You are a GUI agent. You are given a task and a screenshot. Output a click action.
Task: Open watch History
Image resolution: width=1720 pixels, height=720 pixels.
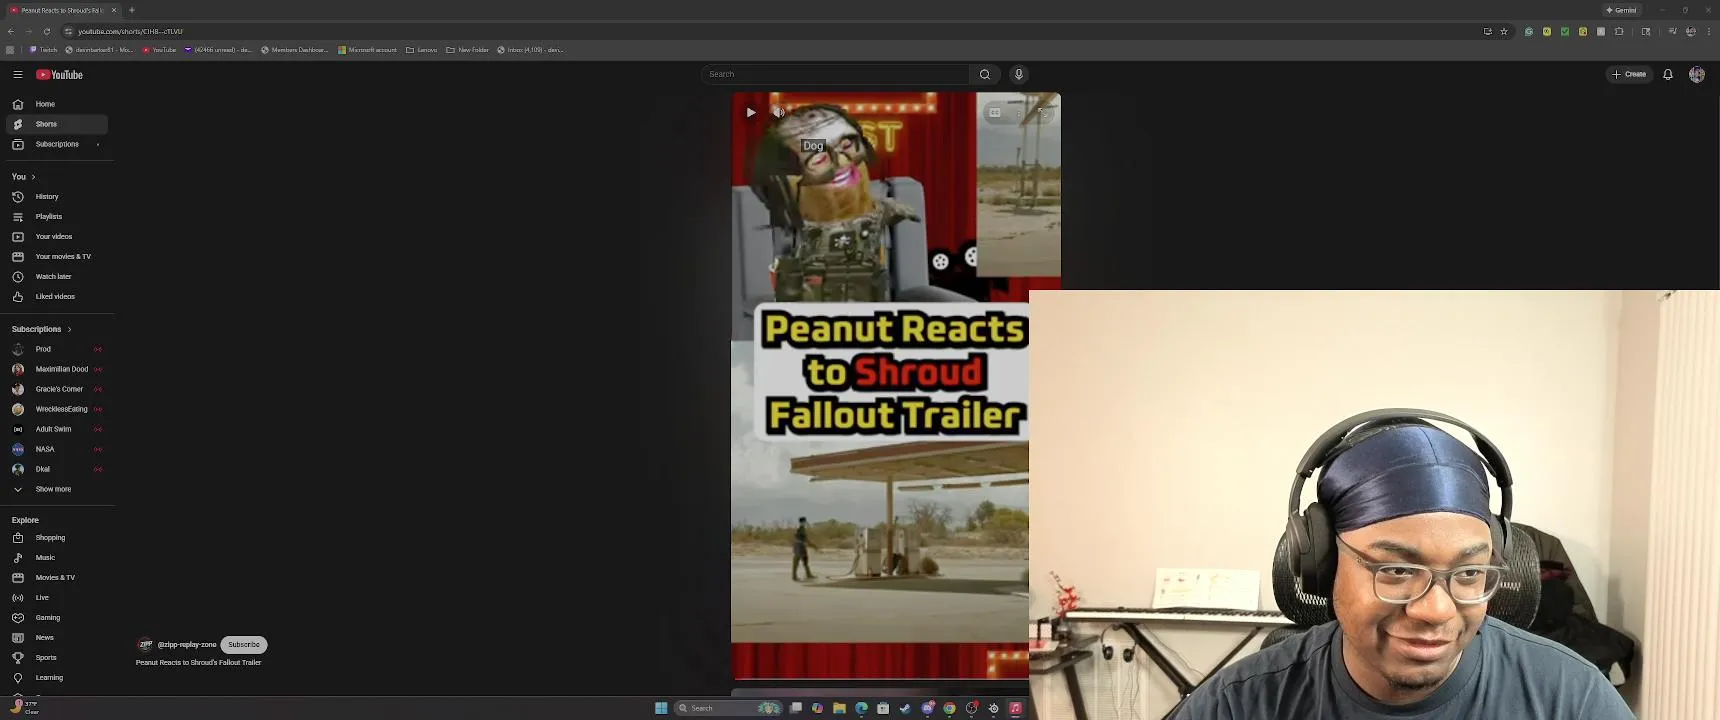pyautogui.click(x=57, y=197)
